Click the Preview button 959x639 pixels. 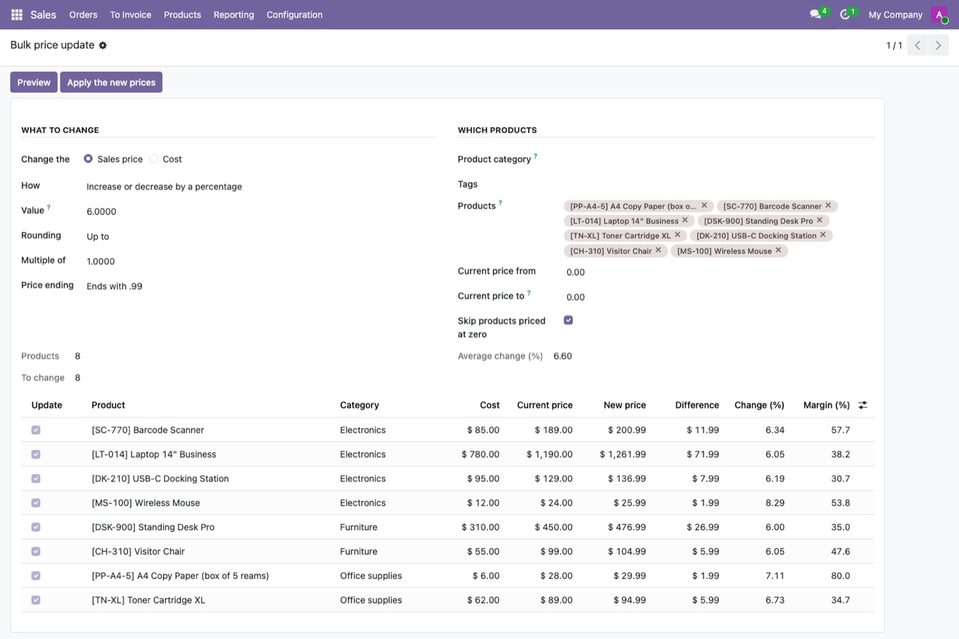point(34,83)
